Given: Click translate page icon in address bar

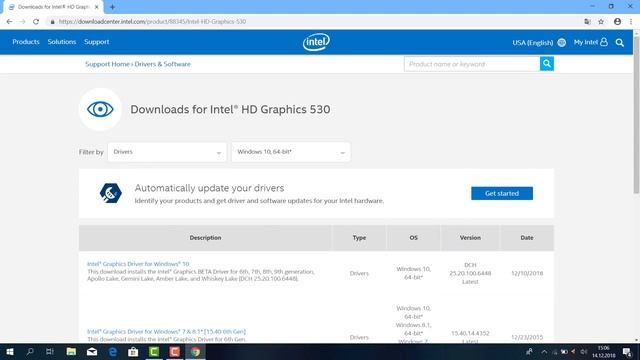Looking at the screenshot, I should [587, 22].
